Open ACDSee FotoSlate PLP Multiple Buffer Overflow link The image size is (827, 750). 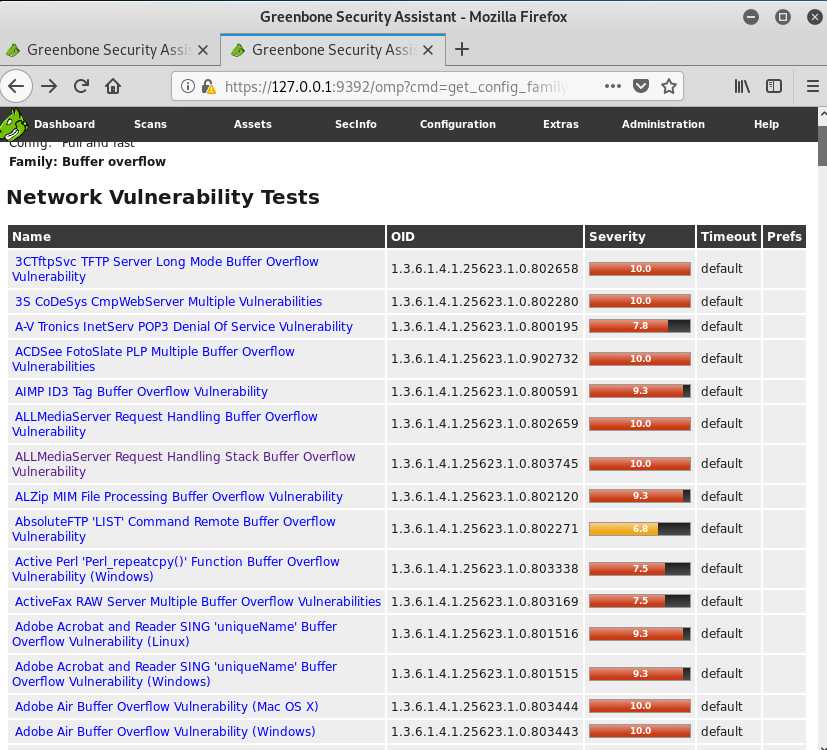coord(154,359)
